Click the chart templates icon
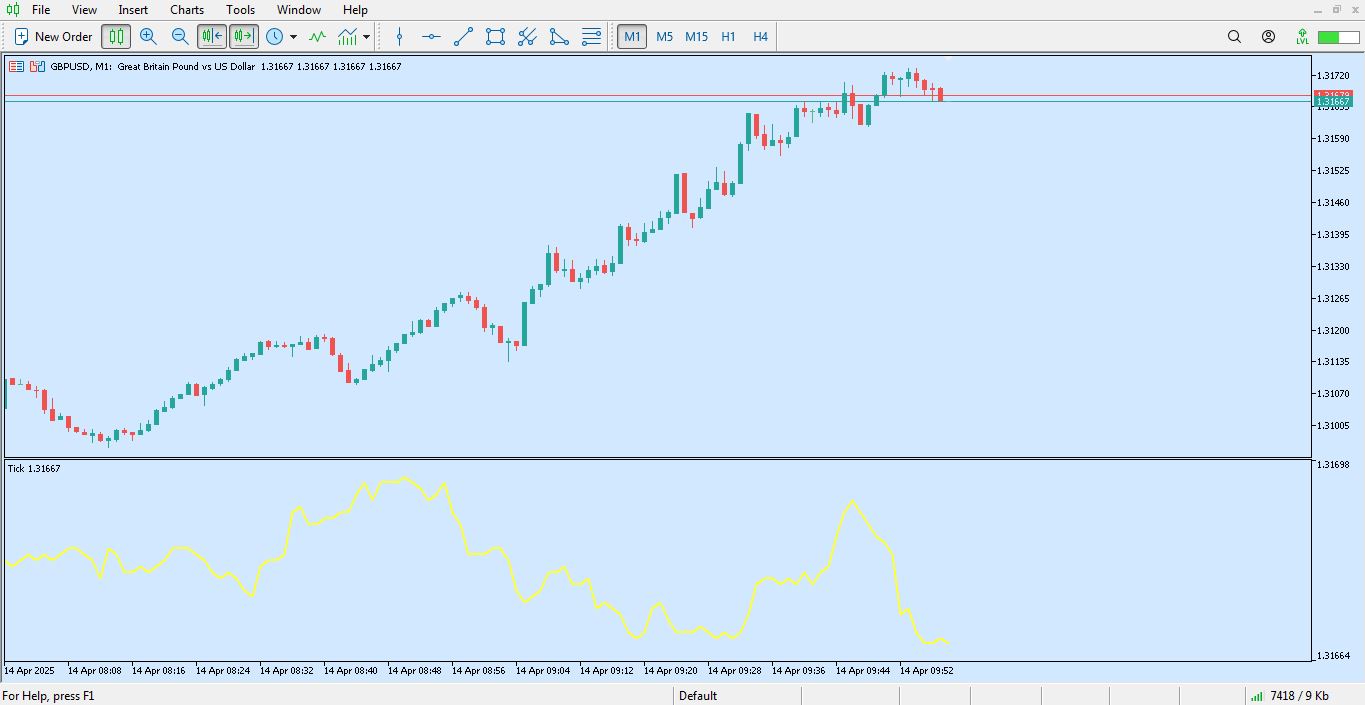Viewport: 1365px width, 705px height. pyautogui.click(x=347, y=37)
